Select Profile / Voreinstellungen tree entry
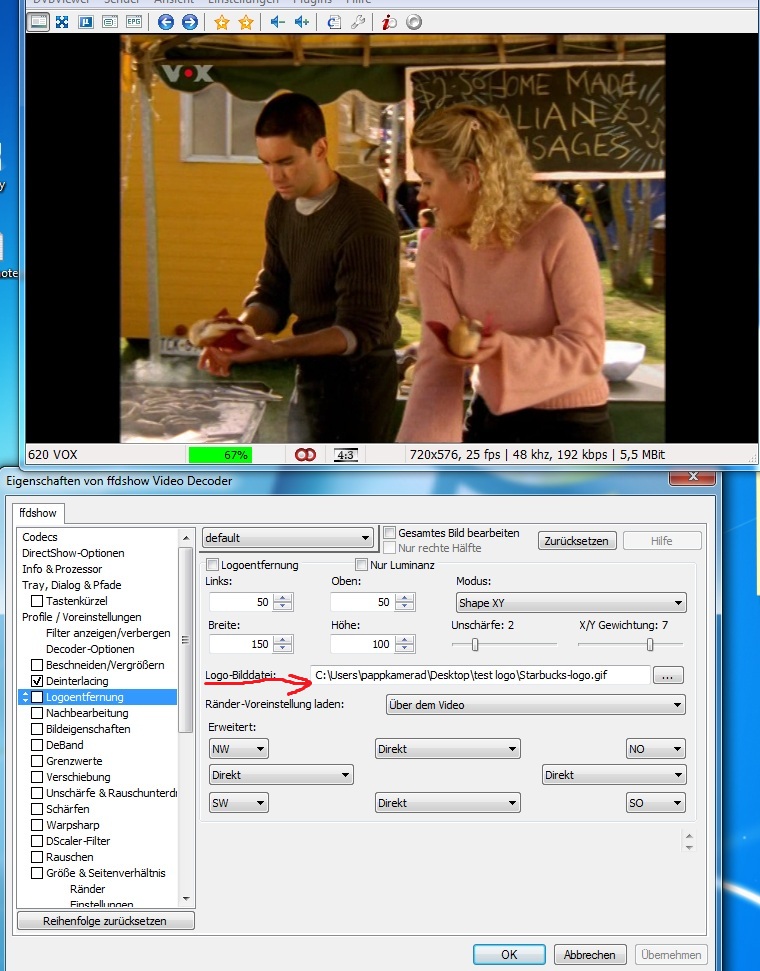760x971 pixels. tap(82, 617)
